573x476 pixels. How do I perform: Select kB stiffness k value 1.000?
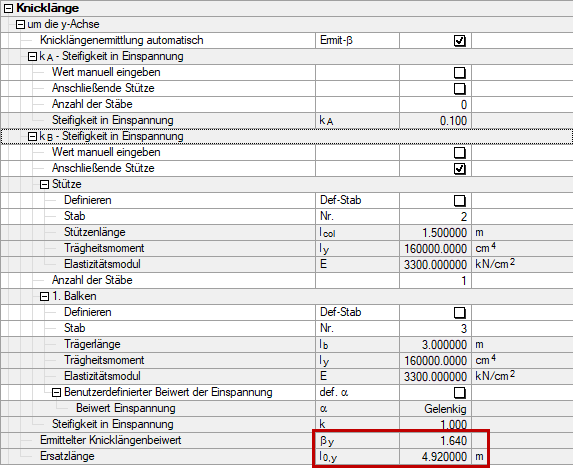(x=435, y=424)
